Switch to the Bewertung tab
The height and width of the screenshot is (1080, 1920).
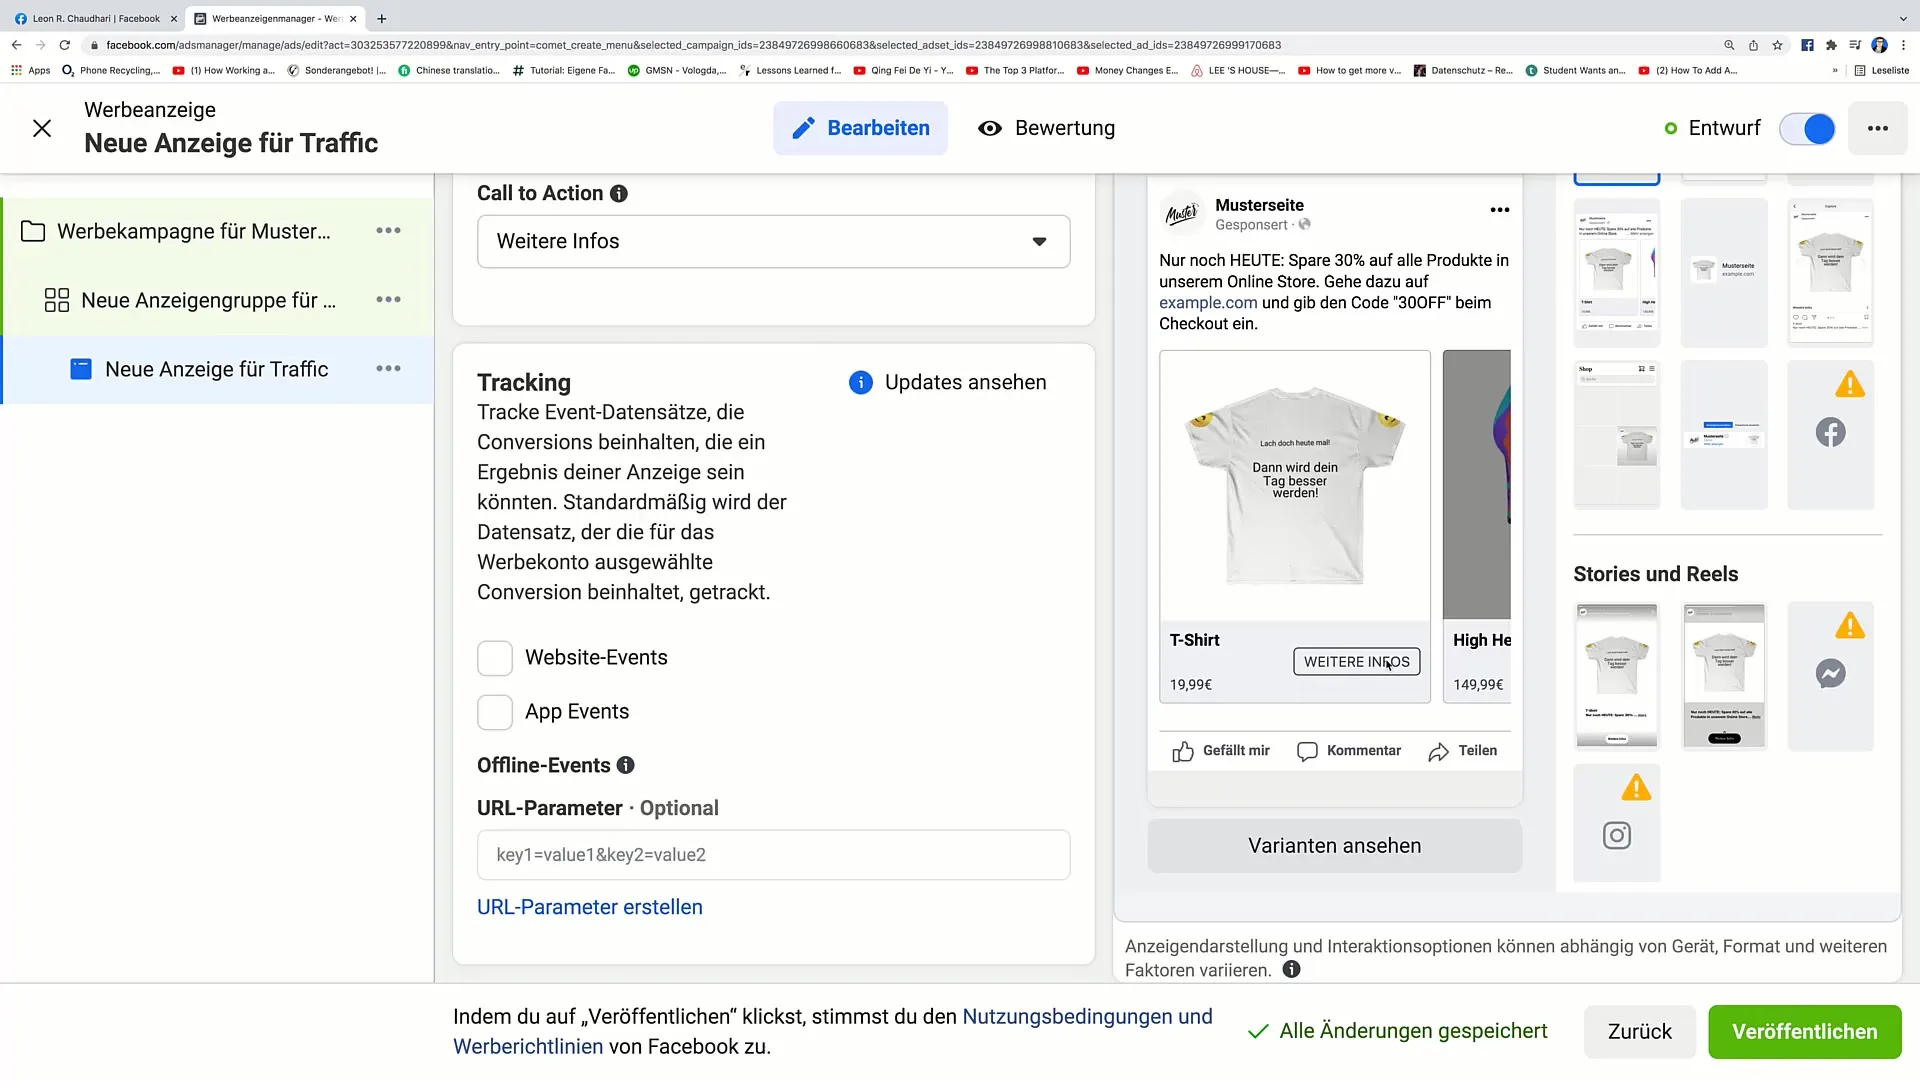pos(1046,128)
